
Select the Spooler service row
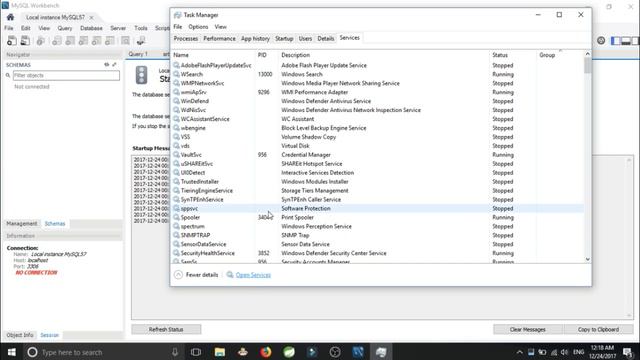(x=378, y=217)
